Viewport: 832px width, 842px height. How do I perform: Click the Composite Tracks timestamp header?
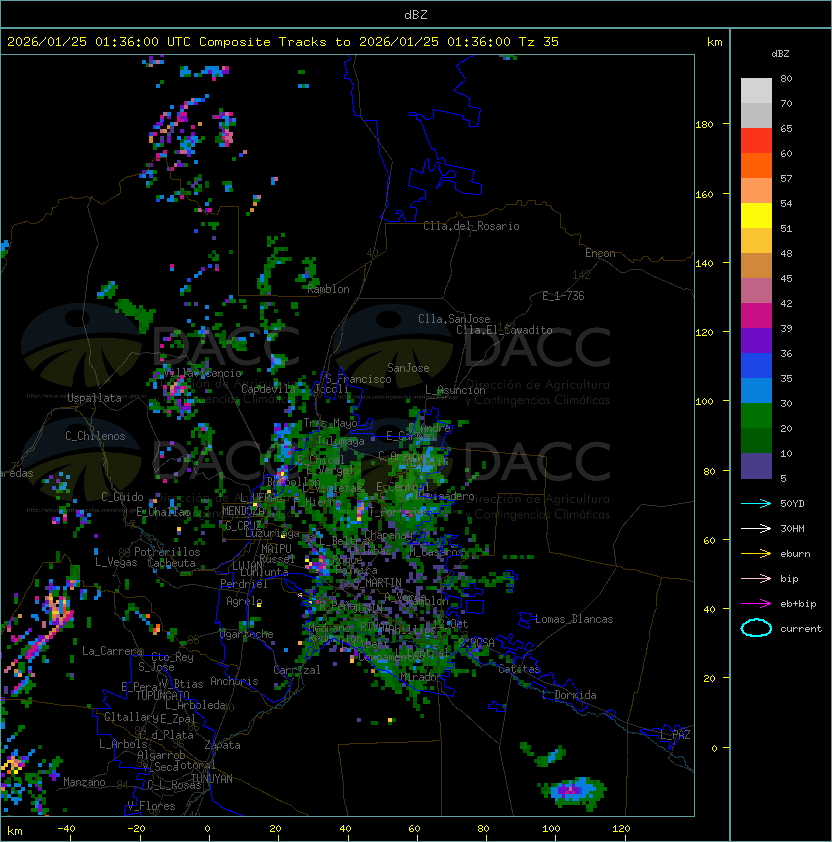[x=283, y=42]
